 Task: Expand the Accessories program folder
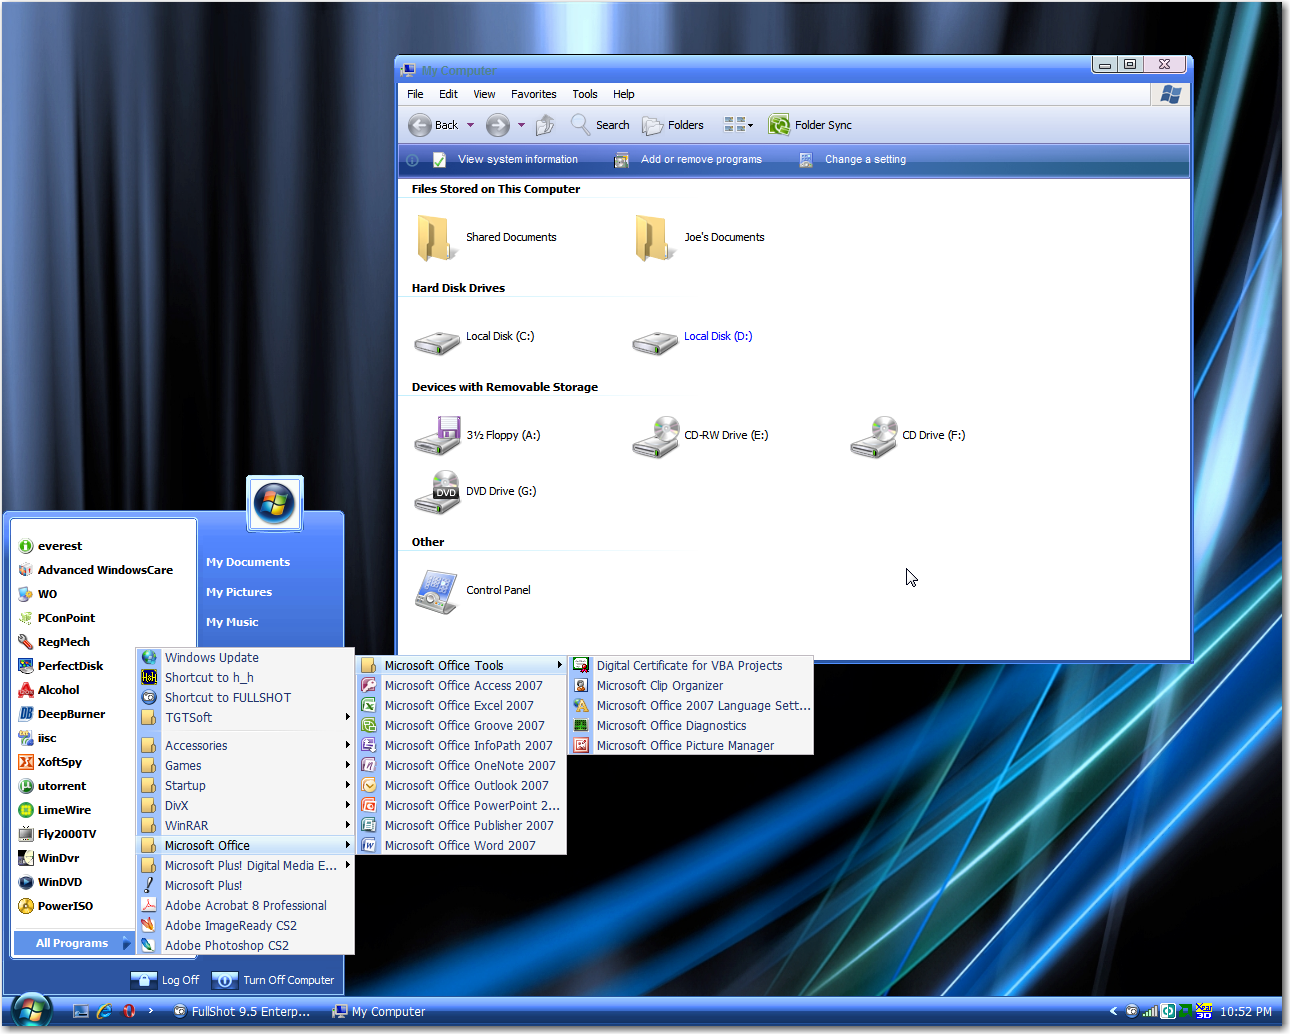point(245,746)
